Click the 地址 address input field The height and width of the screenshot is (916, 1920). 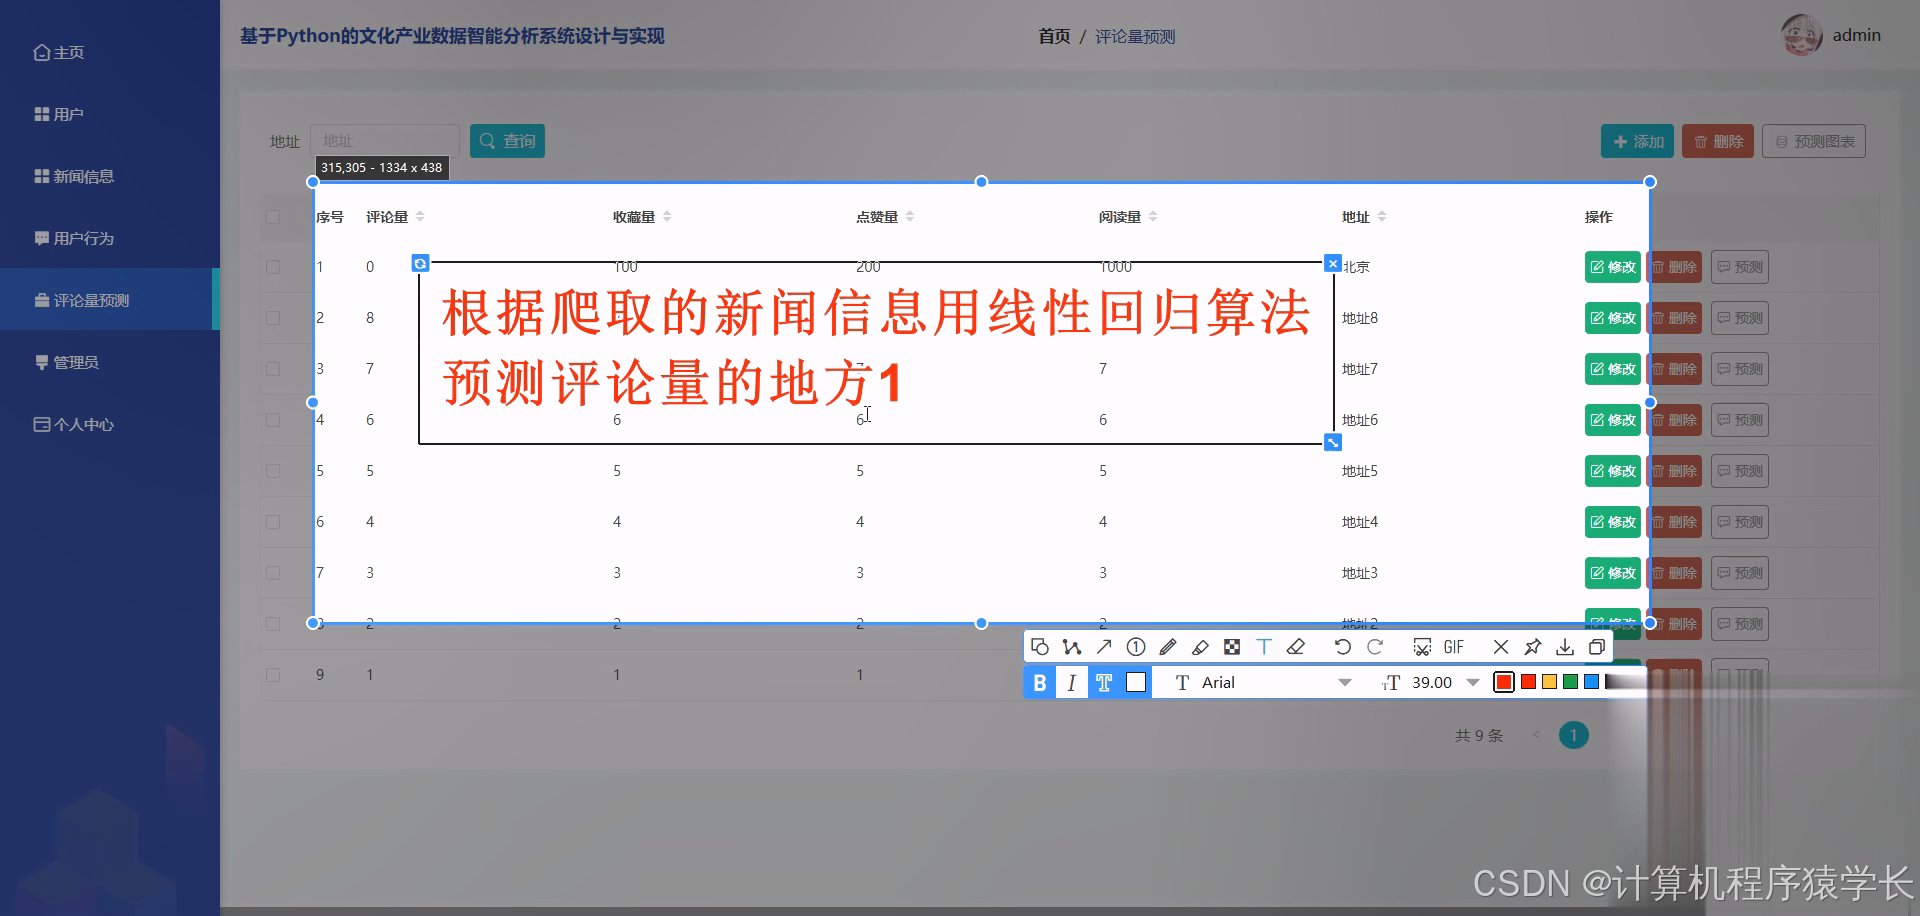(385, 141)
